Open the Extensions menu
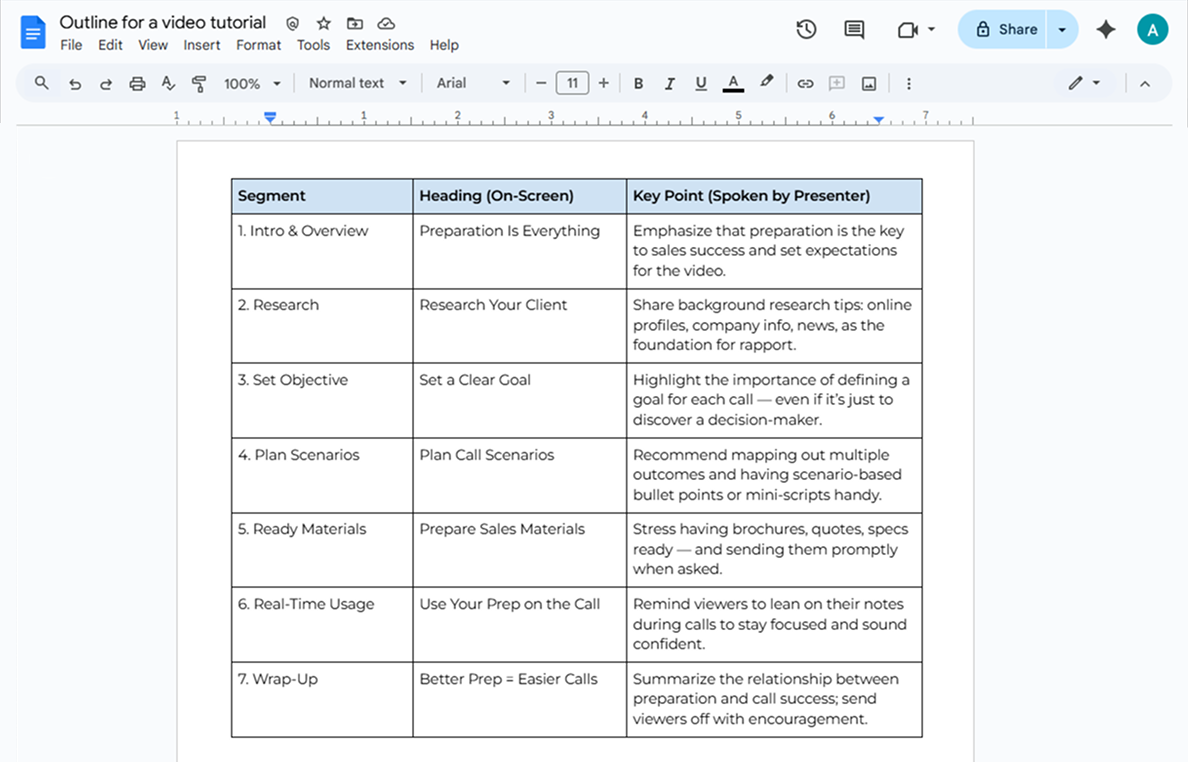Screen dimensions: 1188x762 (380, 44)
